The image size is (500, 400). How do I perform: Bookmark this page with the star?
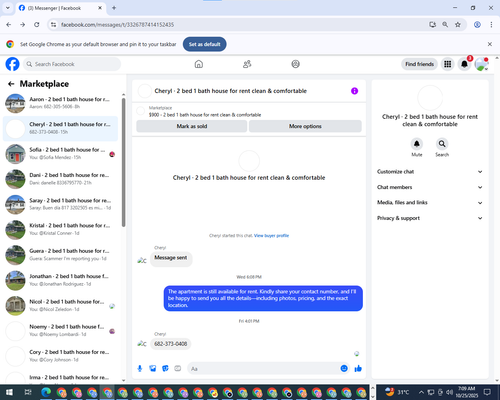458,25
